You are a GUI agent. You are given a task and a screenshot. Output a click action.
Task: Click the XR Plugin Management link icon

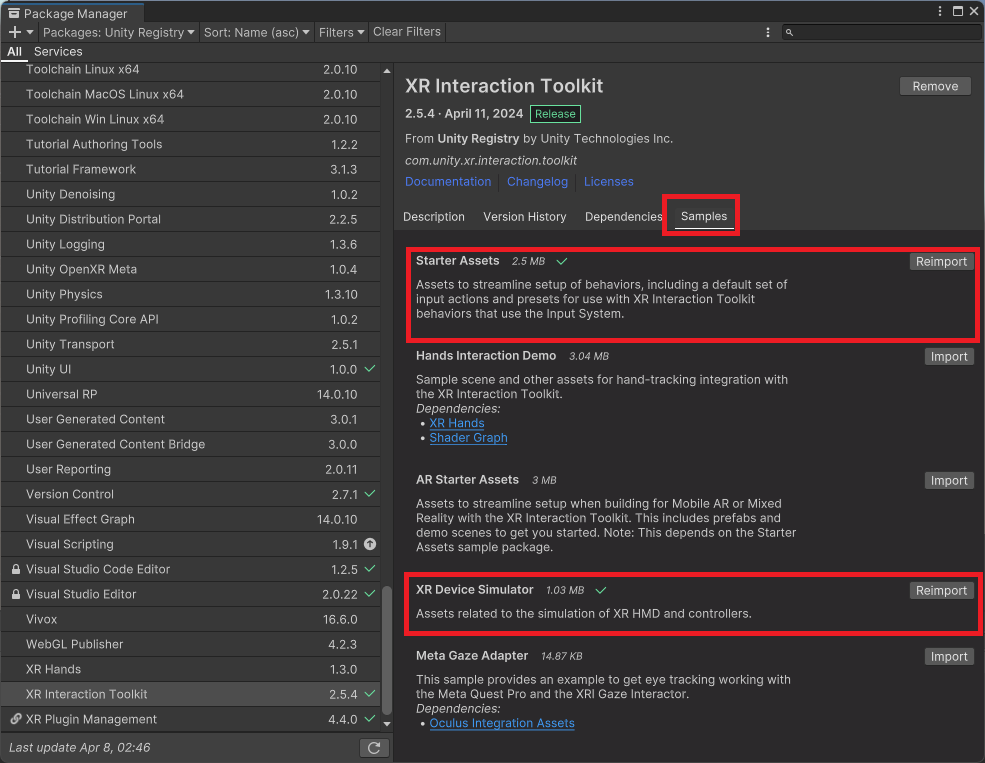pos(16,720)
